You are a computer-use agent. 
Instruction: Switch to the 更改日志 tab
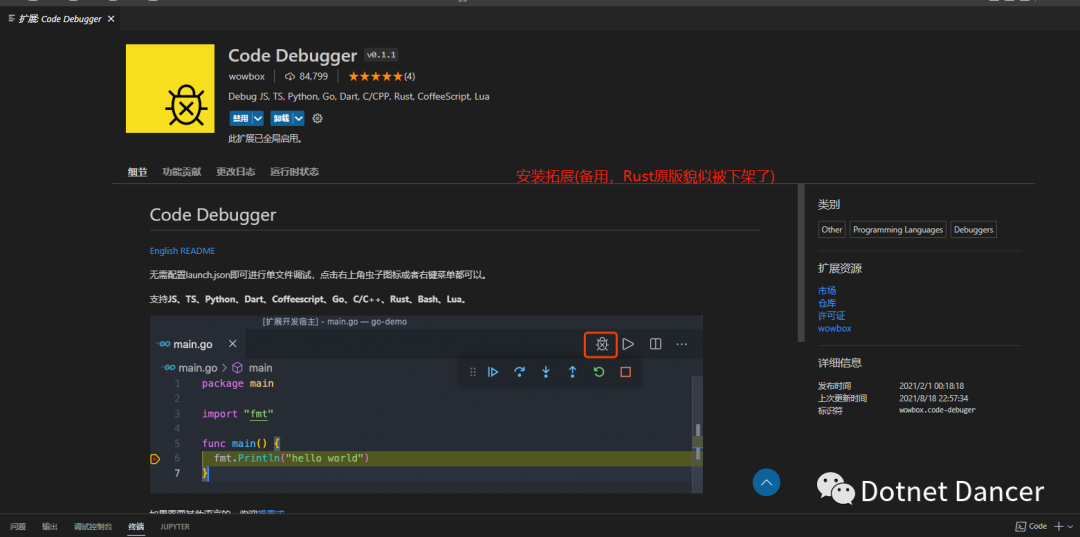click(236, 172)
